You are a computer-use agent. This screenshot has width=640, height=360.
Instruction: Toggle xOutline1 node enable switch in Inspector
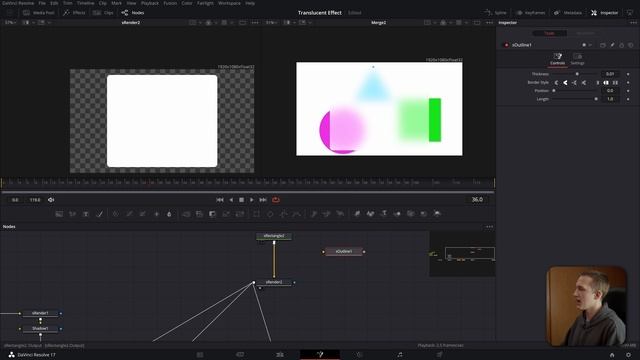tap(506, 45)
